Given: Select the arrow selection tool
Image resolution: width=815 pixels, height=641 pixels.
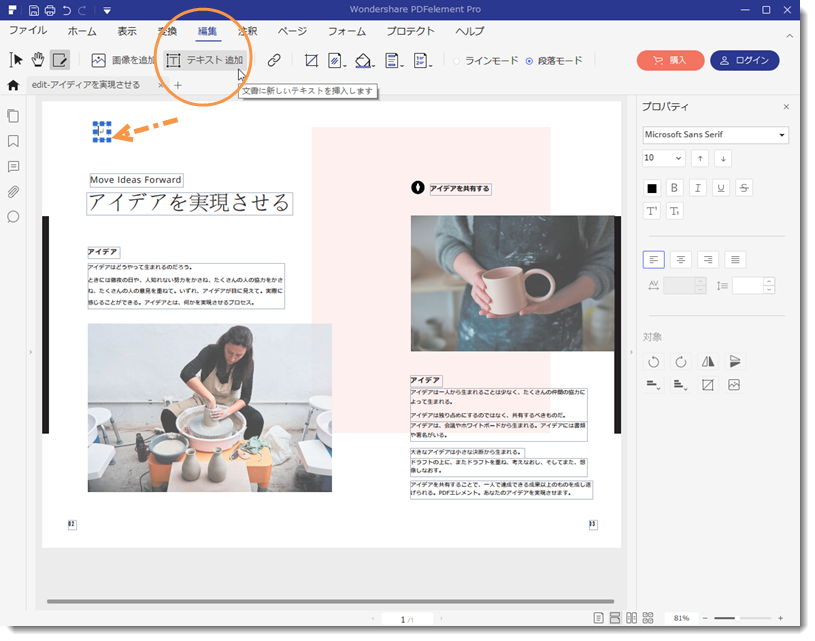Looking at the screenshot, I should click(16, 60).
